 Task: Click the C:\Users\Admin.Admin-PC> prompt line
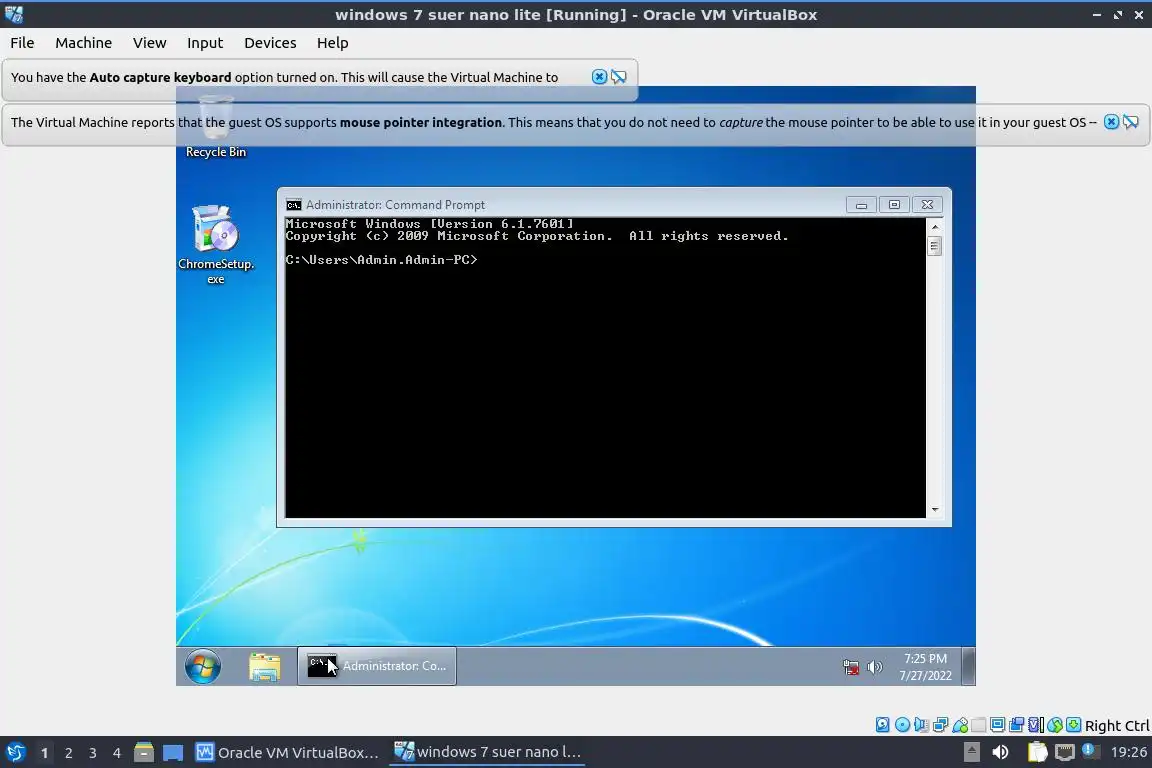pyautogui.click(x=381, y=259)
